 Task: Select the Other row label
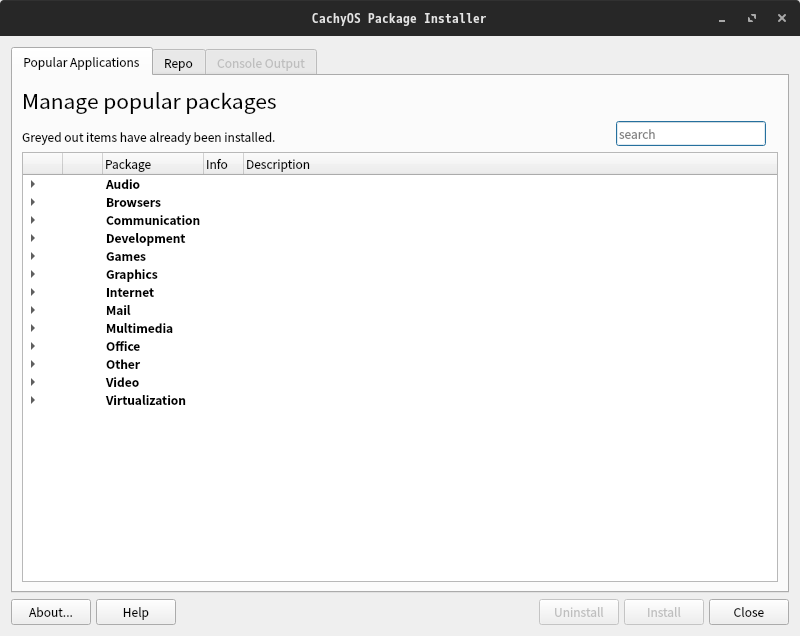[122, 365]
